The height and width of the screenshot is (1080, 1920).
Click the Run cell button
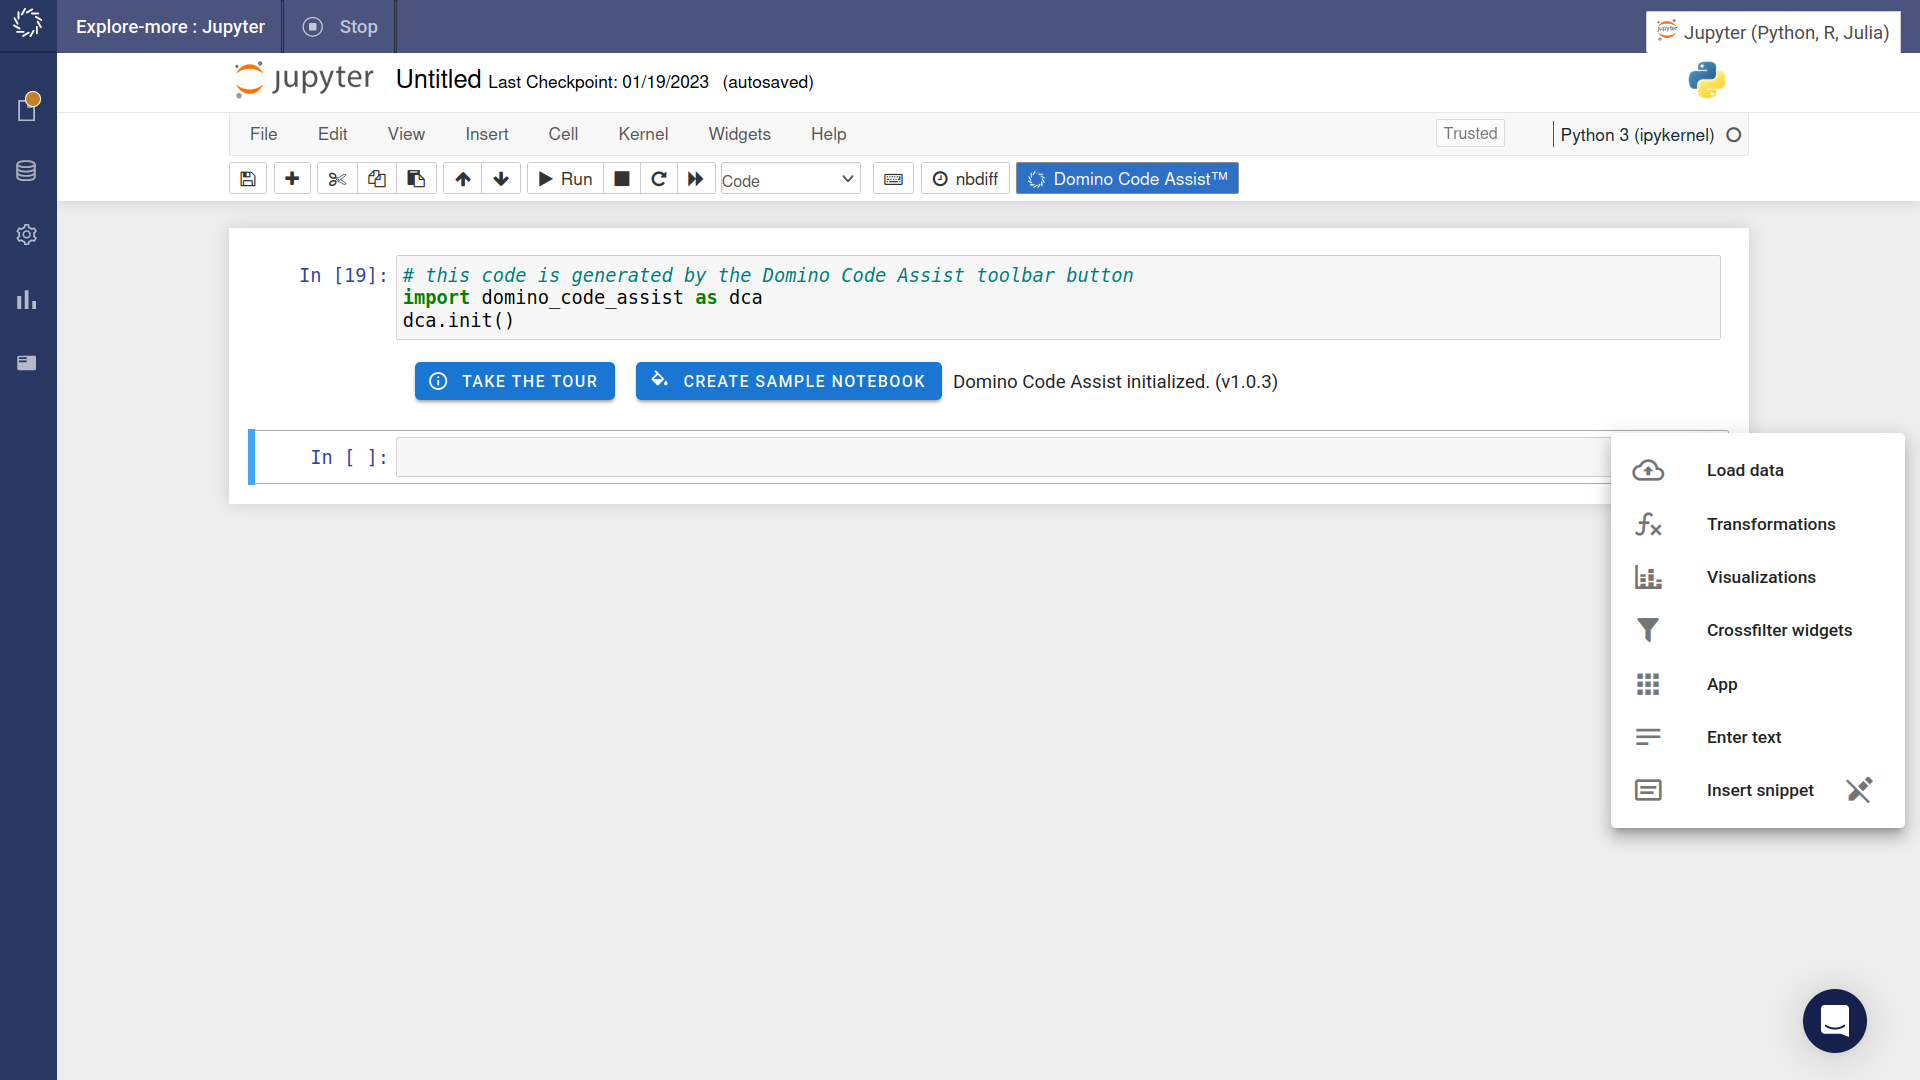pos(563,179)
